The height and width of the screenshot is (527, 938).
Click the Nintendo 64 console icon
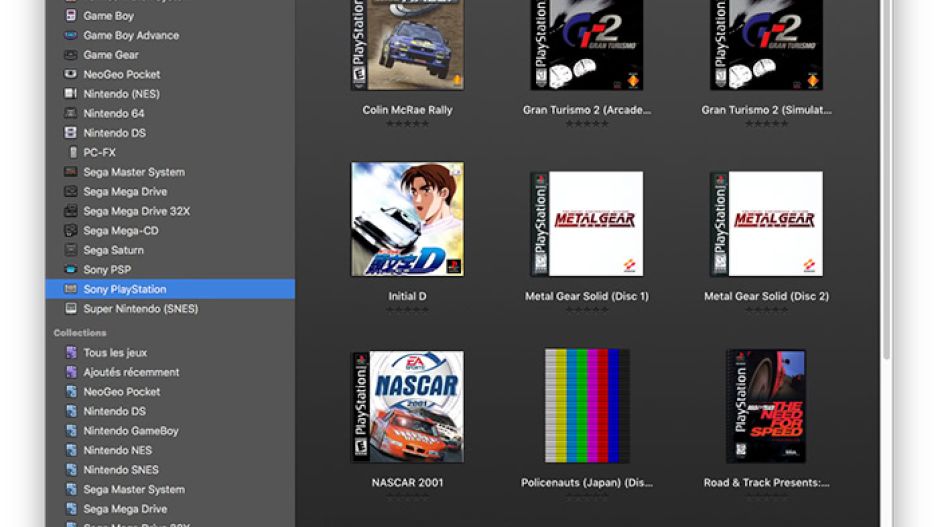[71, 113]
